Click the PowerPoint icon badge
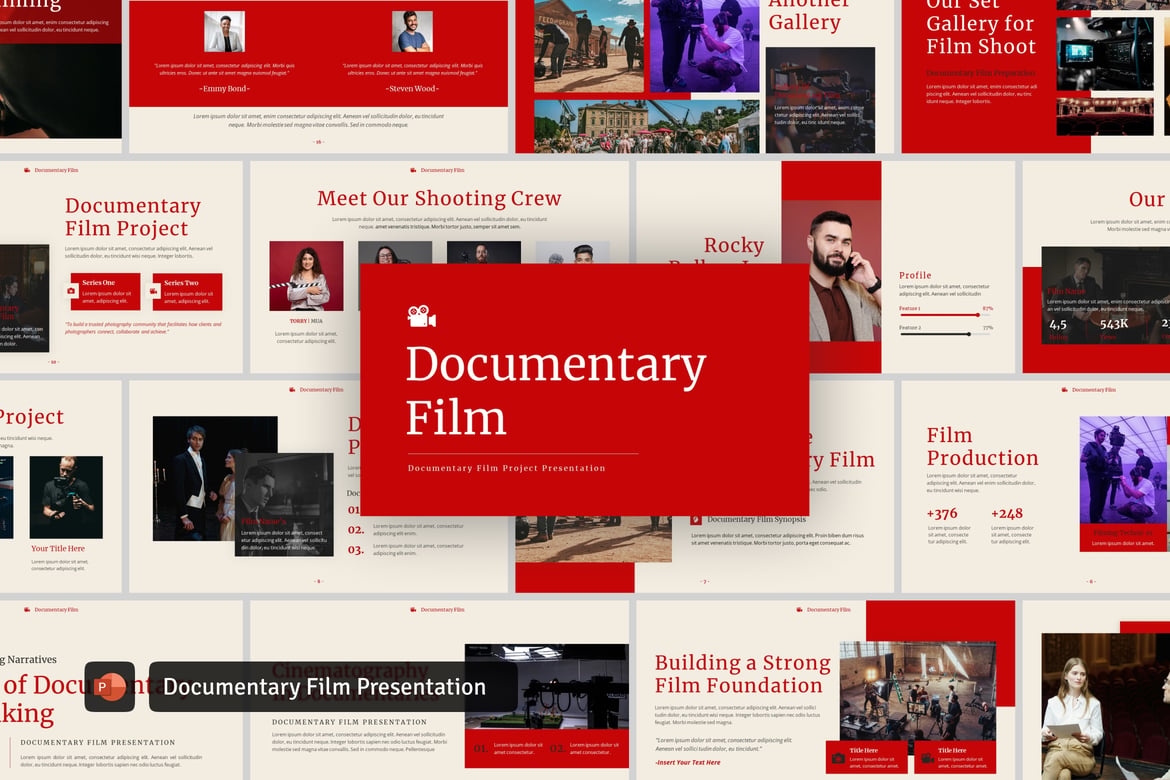This screenshot has width=1170, height=780. coord(110,686)
